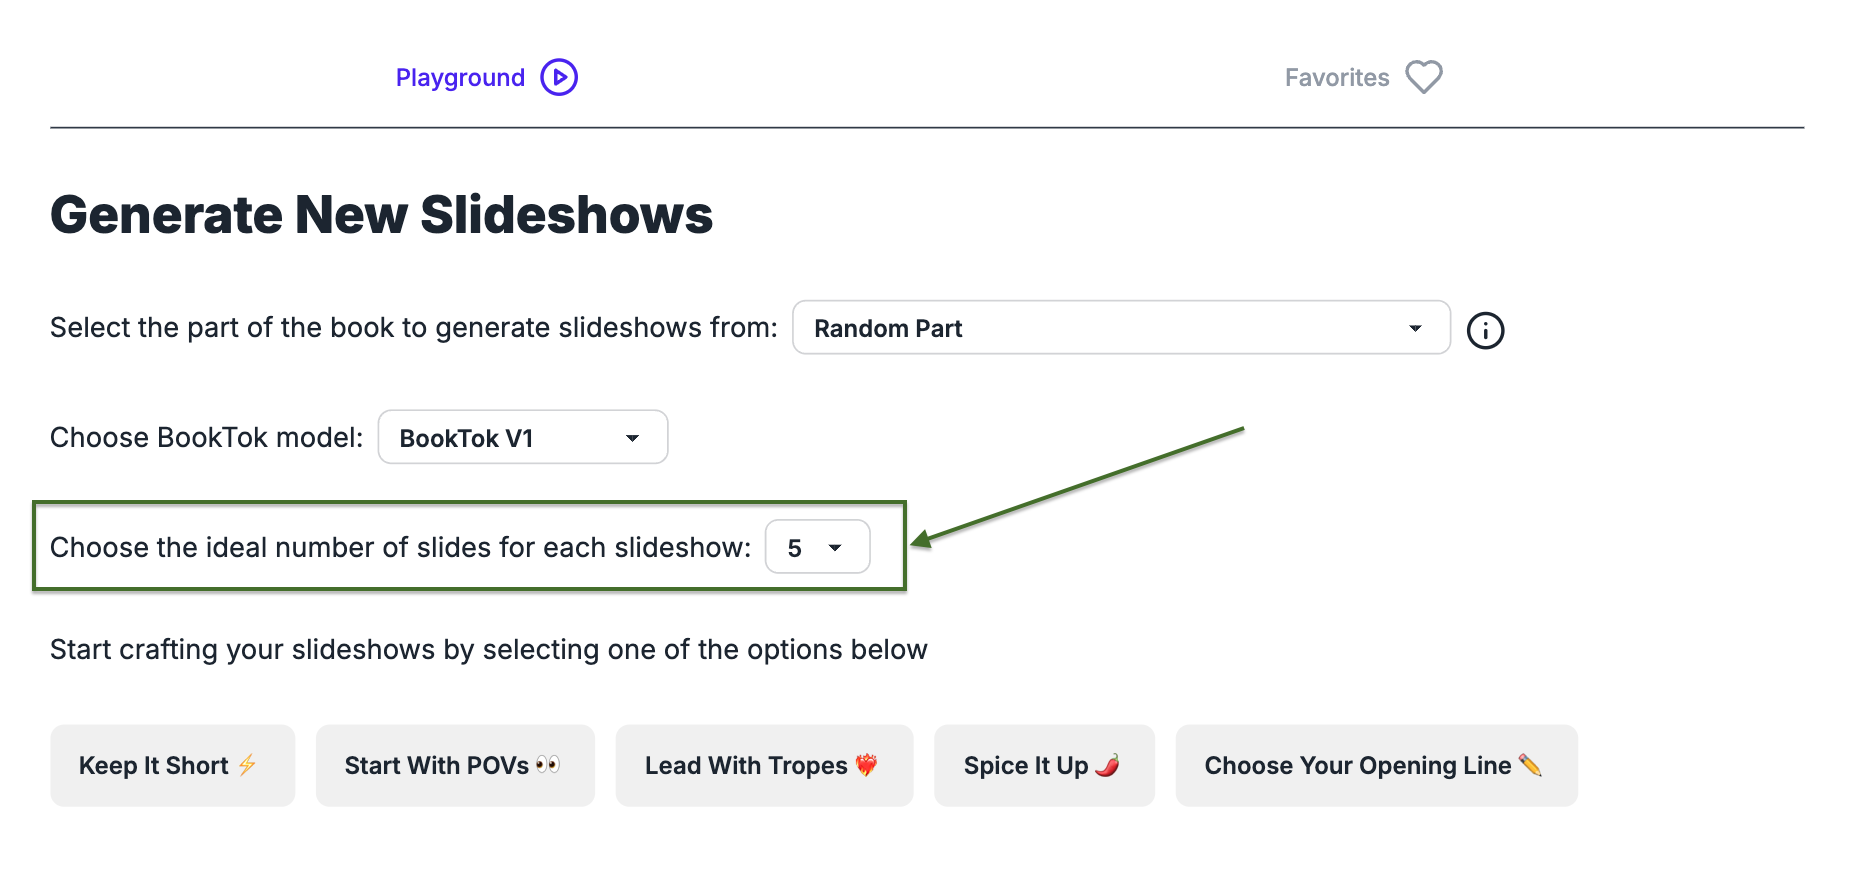Click the chili pepper on Spice It Up
The height and width of the screenshot is (889, 1870).
1105,765
